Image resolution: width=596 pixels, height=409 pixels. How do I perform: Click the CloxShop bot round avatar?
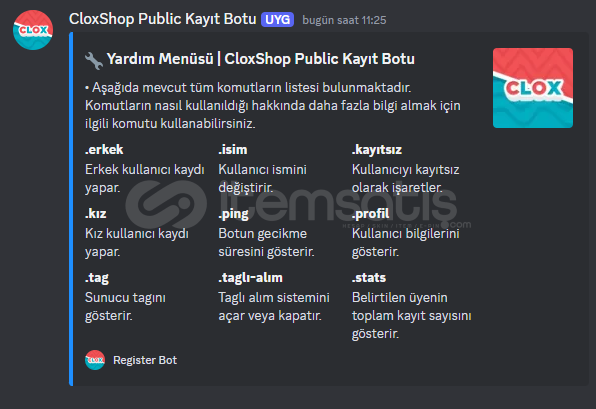tap(33, 30)
